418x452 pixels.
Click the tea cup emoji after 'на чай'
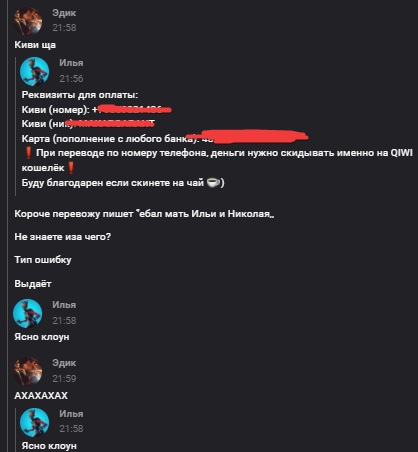point(213,182)
